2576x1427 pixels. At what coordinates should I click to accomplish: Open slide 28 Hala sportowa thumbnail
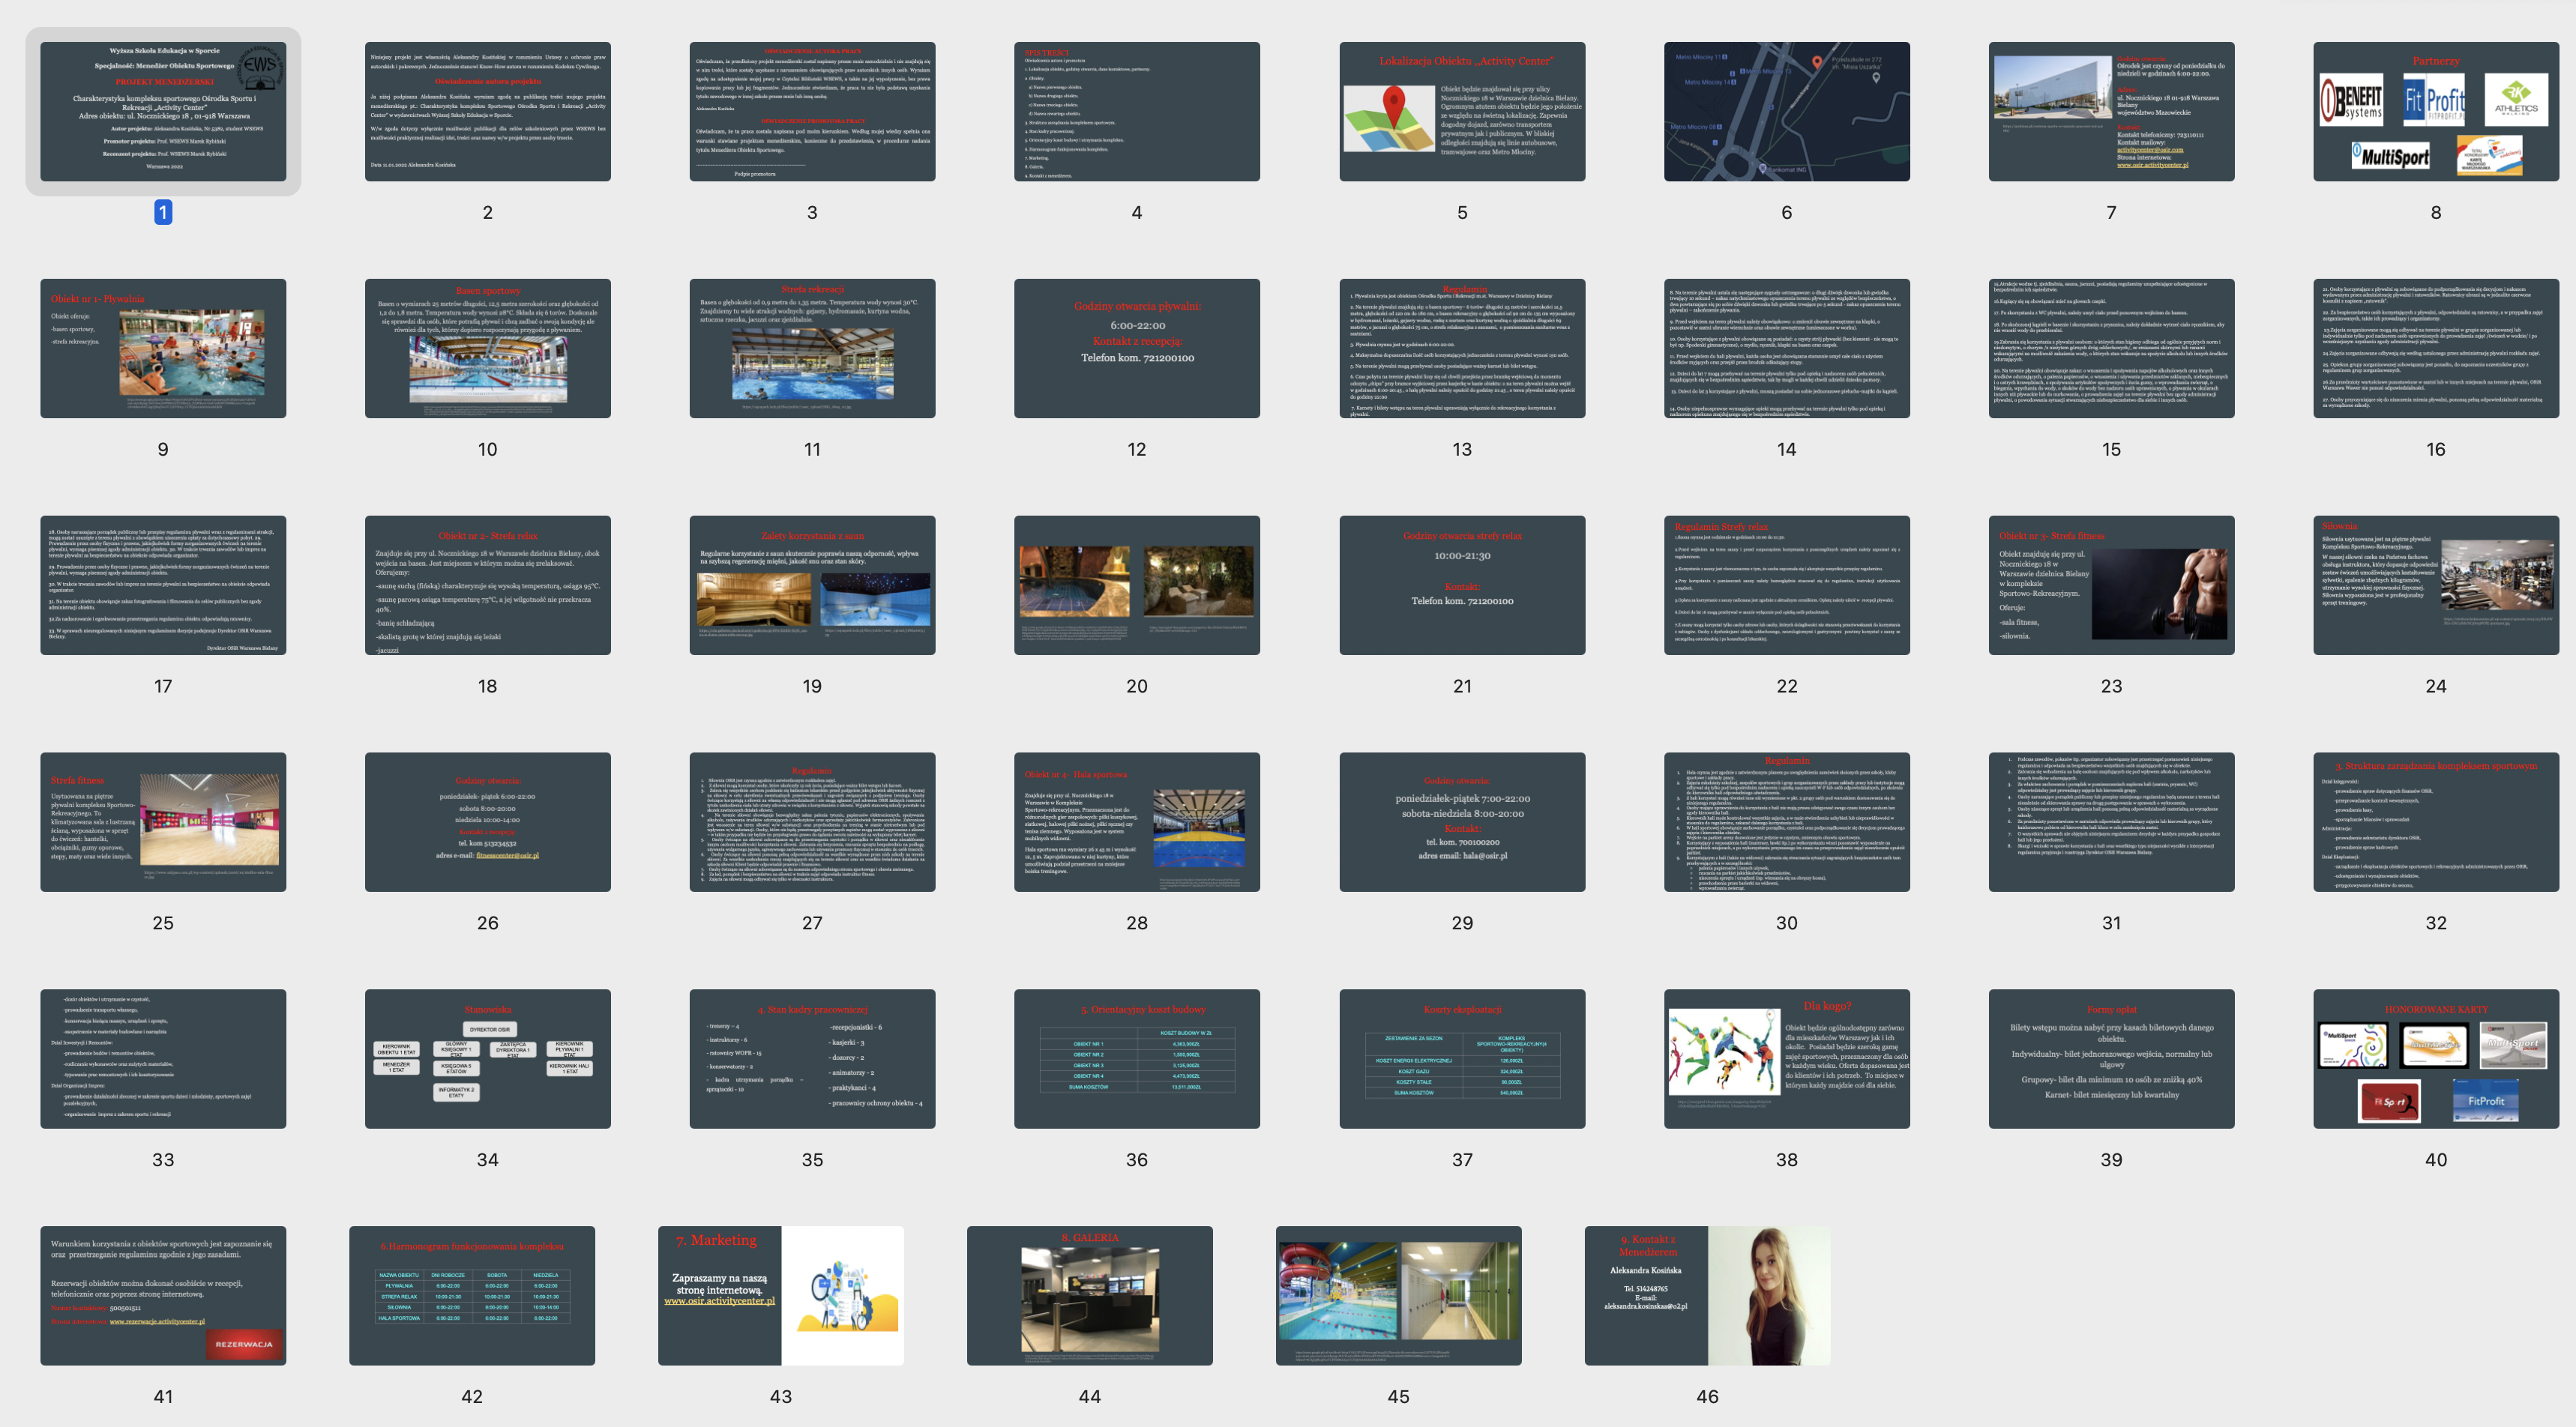tap(1136, 822)
